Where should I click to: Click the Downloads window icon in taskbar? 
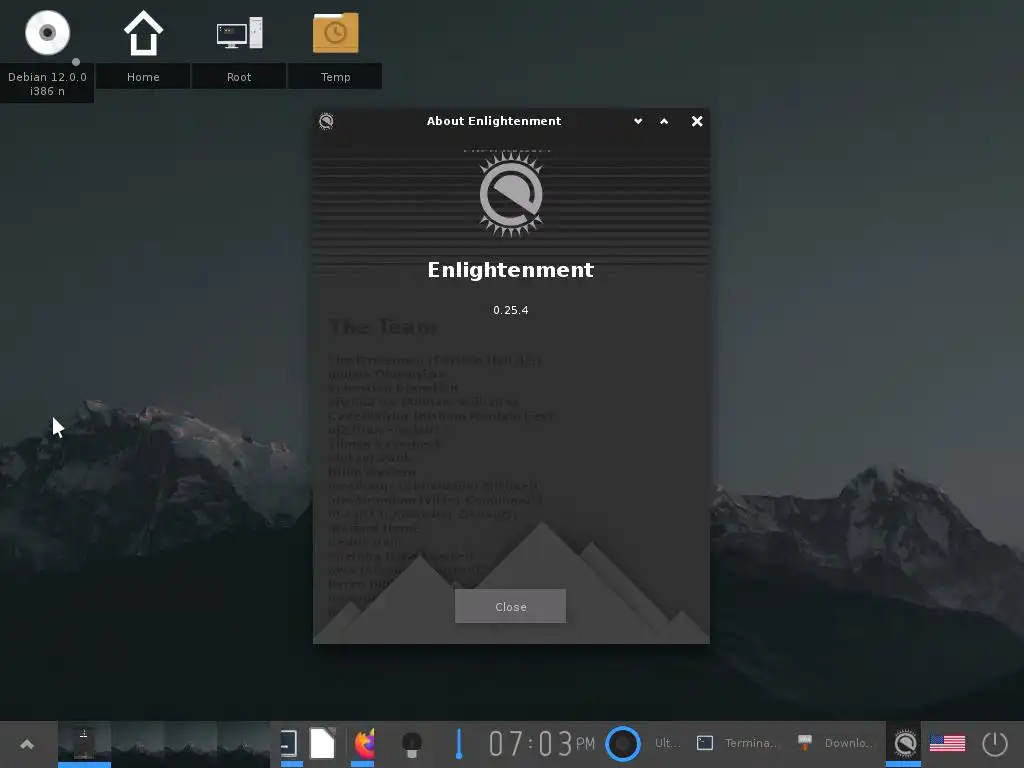click(805, 743)
